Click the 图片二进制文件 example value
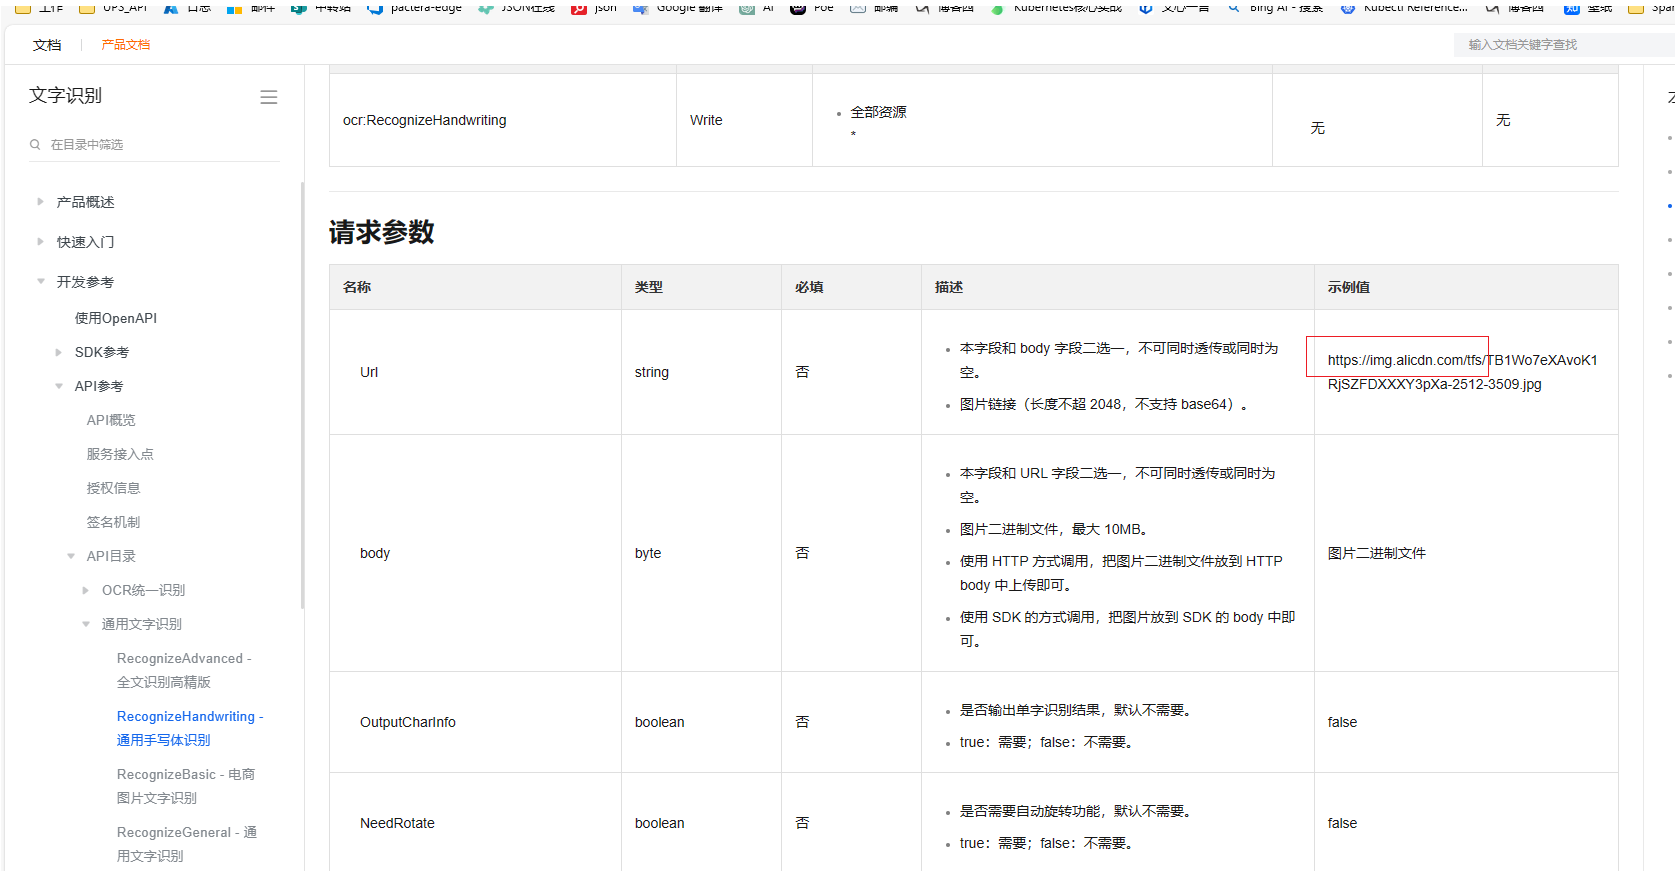The image size is (1678, 871). coord(1377,553)
